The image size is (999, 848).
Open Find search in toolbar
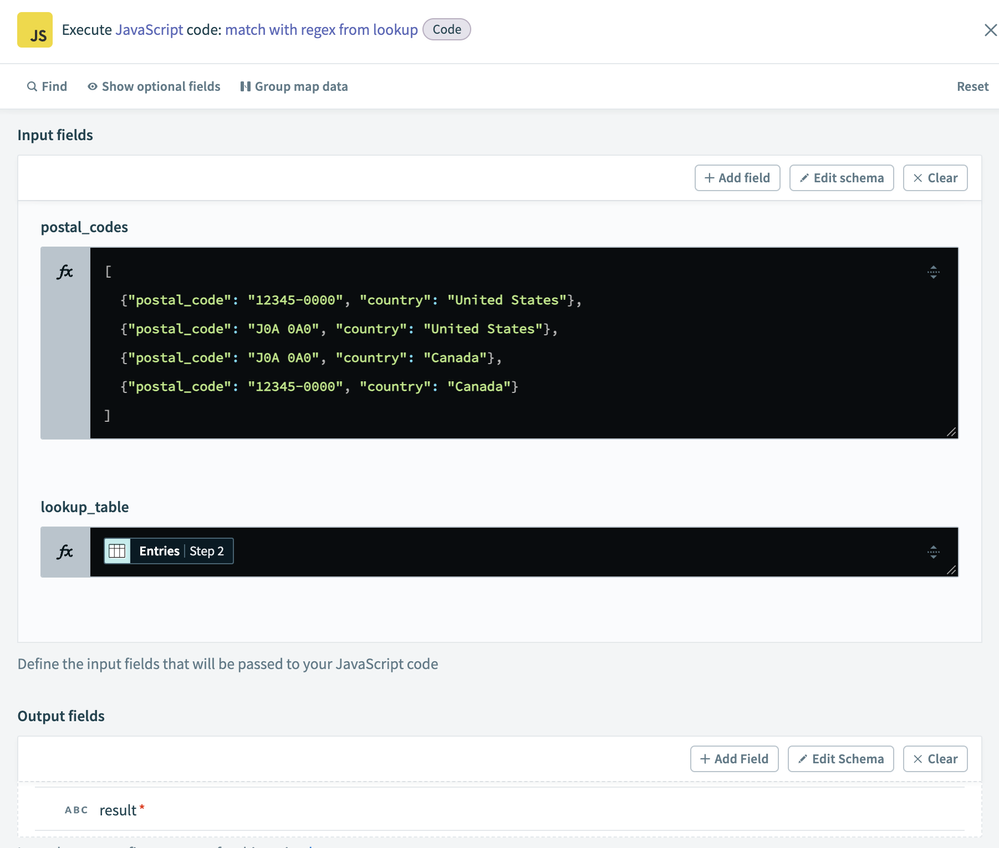(47, 86)
